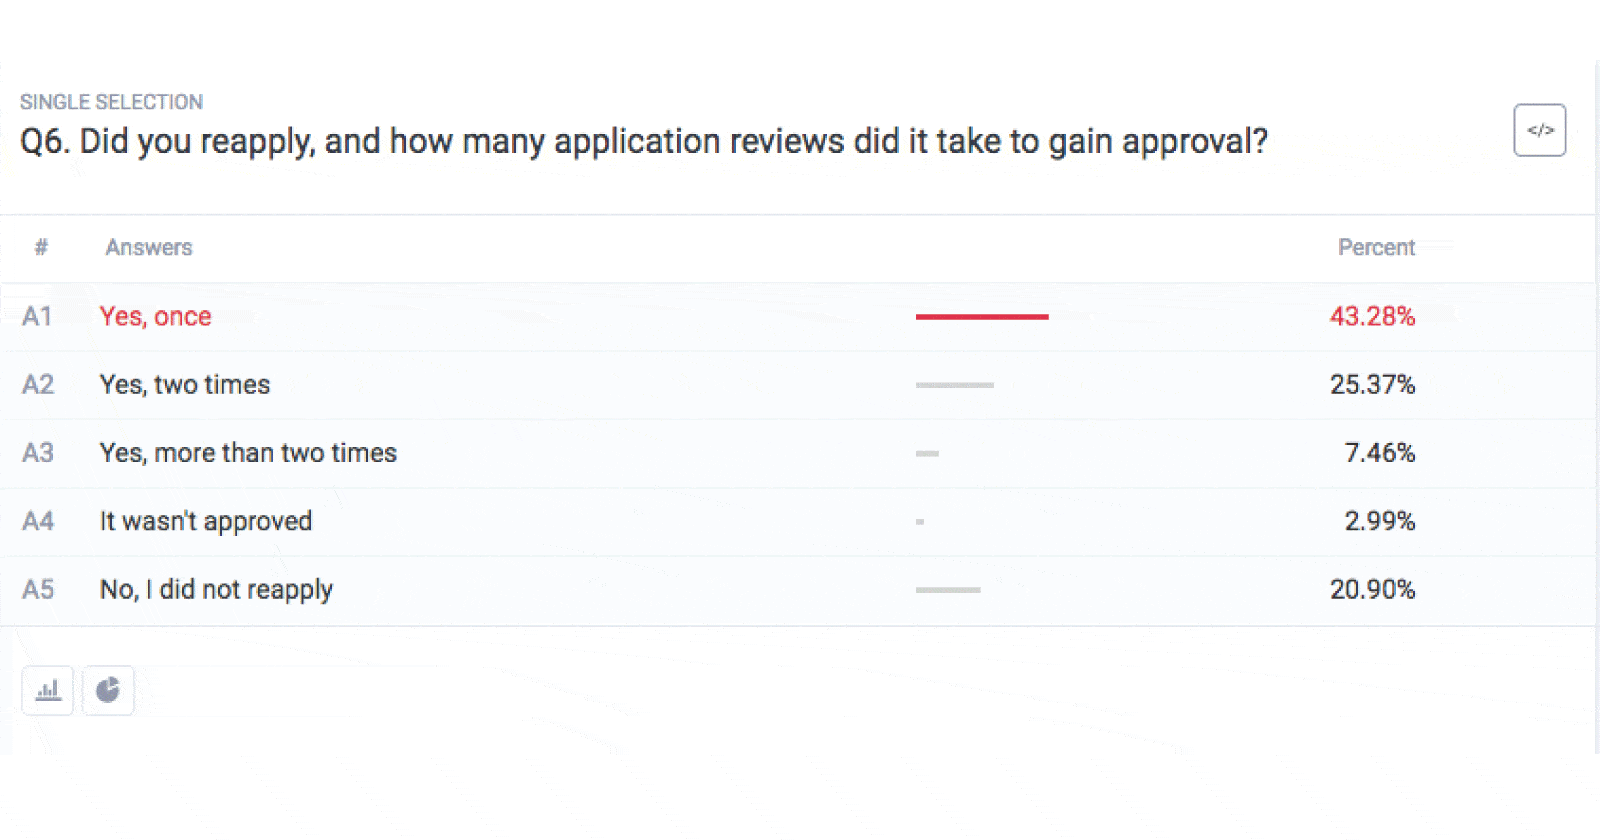This screenshot has height=840, width=1600.
Task: Click the SINGLE SELECTION label
Action: point(112,101)
